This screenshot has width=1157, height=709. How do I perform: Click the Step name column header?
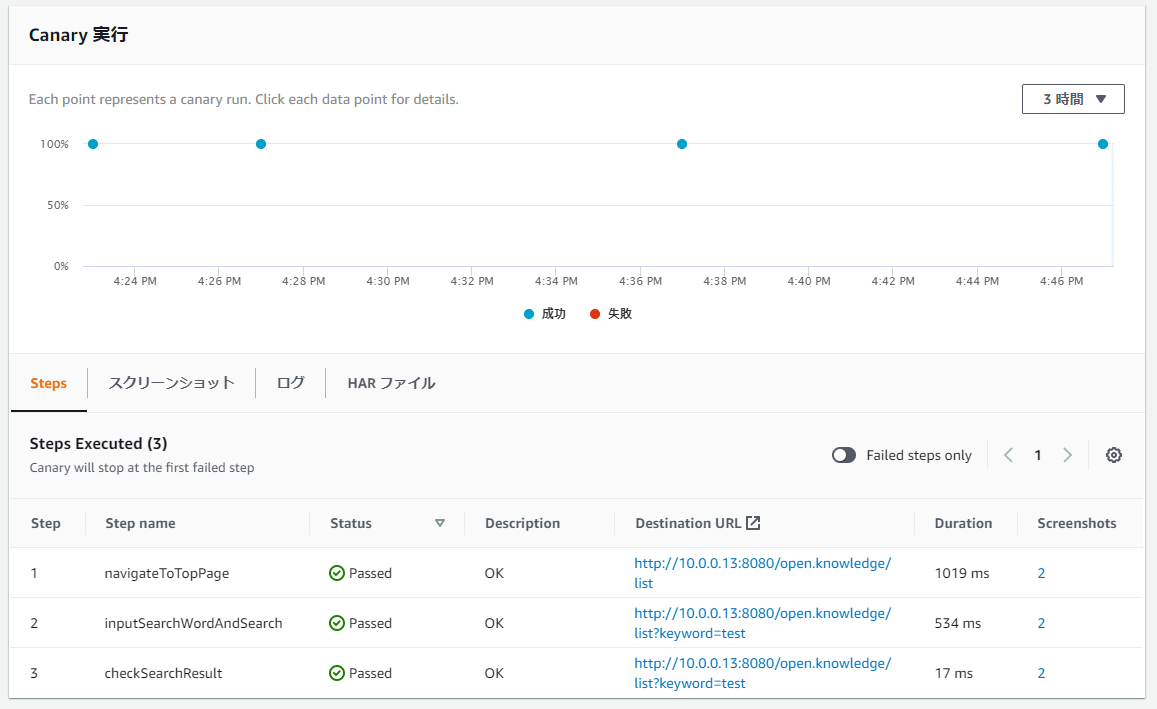[x=140, y=523]
